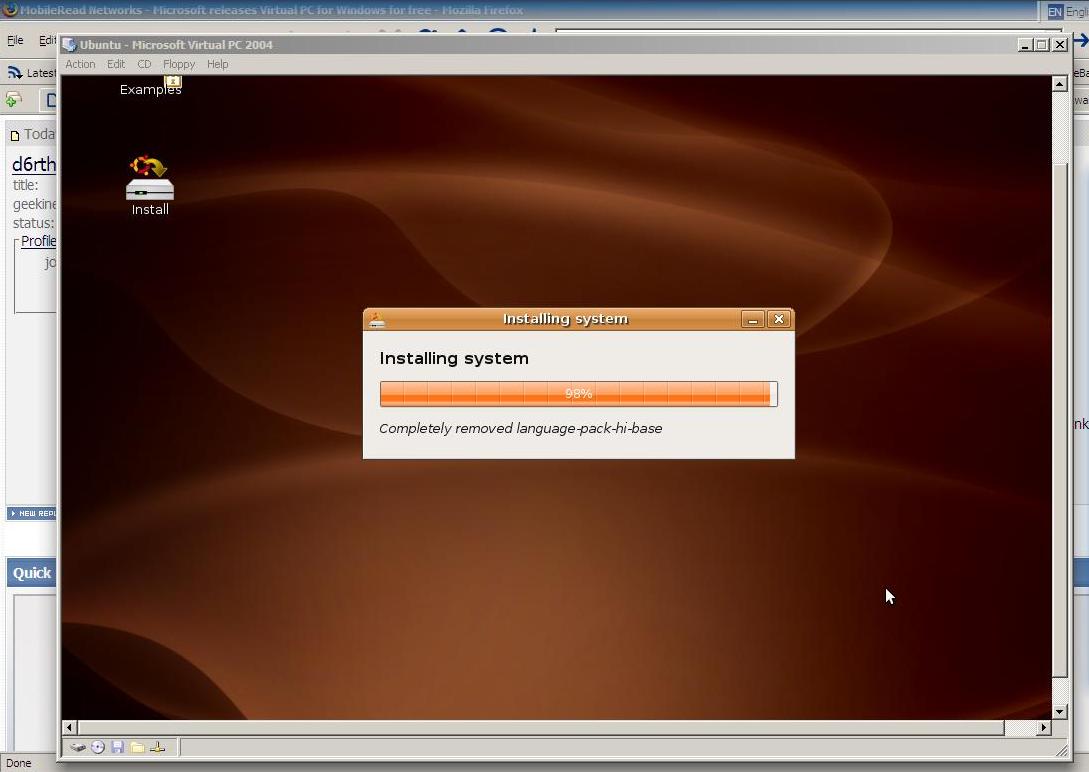
Task: Click the hard disk status icon in Virtual PC
Action: (x=77, y=748)
